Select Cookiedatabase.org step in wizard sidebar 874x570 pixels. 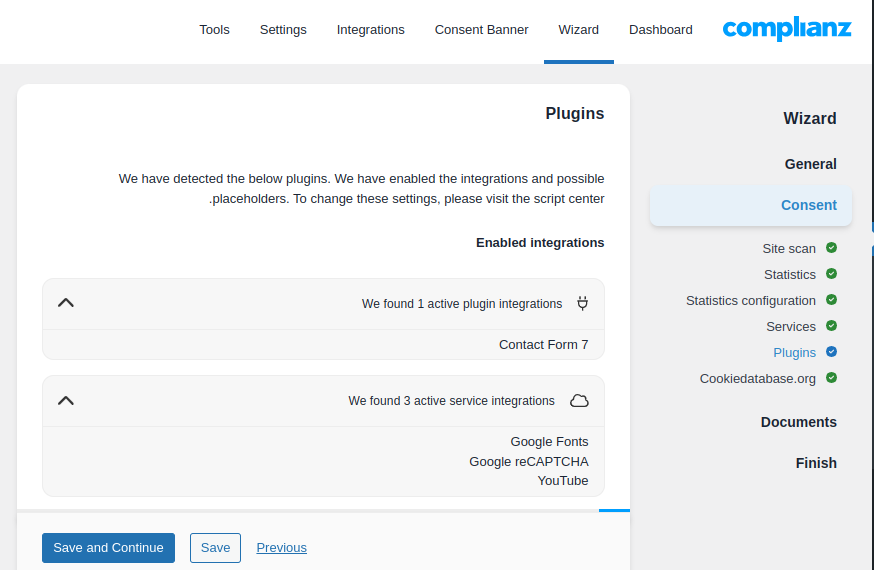pos(757,379)
